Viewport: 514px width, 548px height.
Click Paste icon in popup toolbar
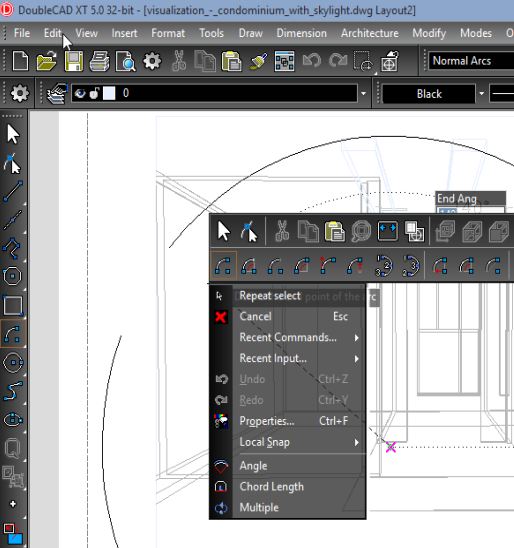tap(334, 231)
